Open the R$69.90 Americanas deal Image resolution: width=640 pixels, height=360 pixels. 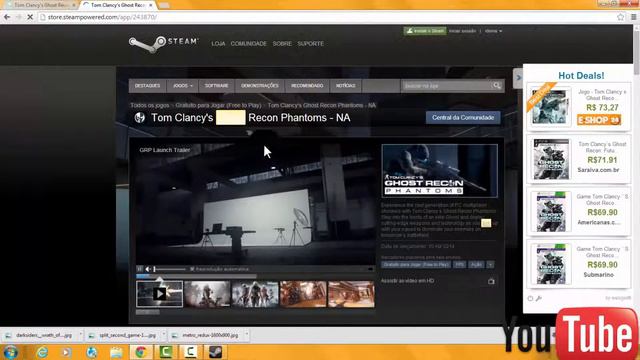pos(579,211)
